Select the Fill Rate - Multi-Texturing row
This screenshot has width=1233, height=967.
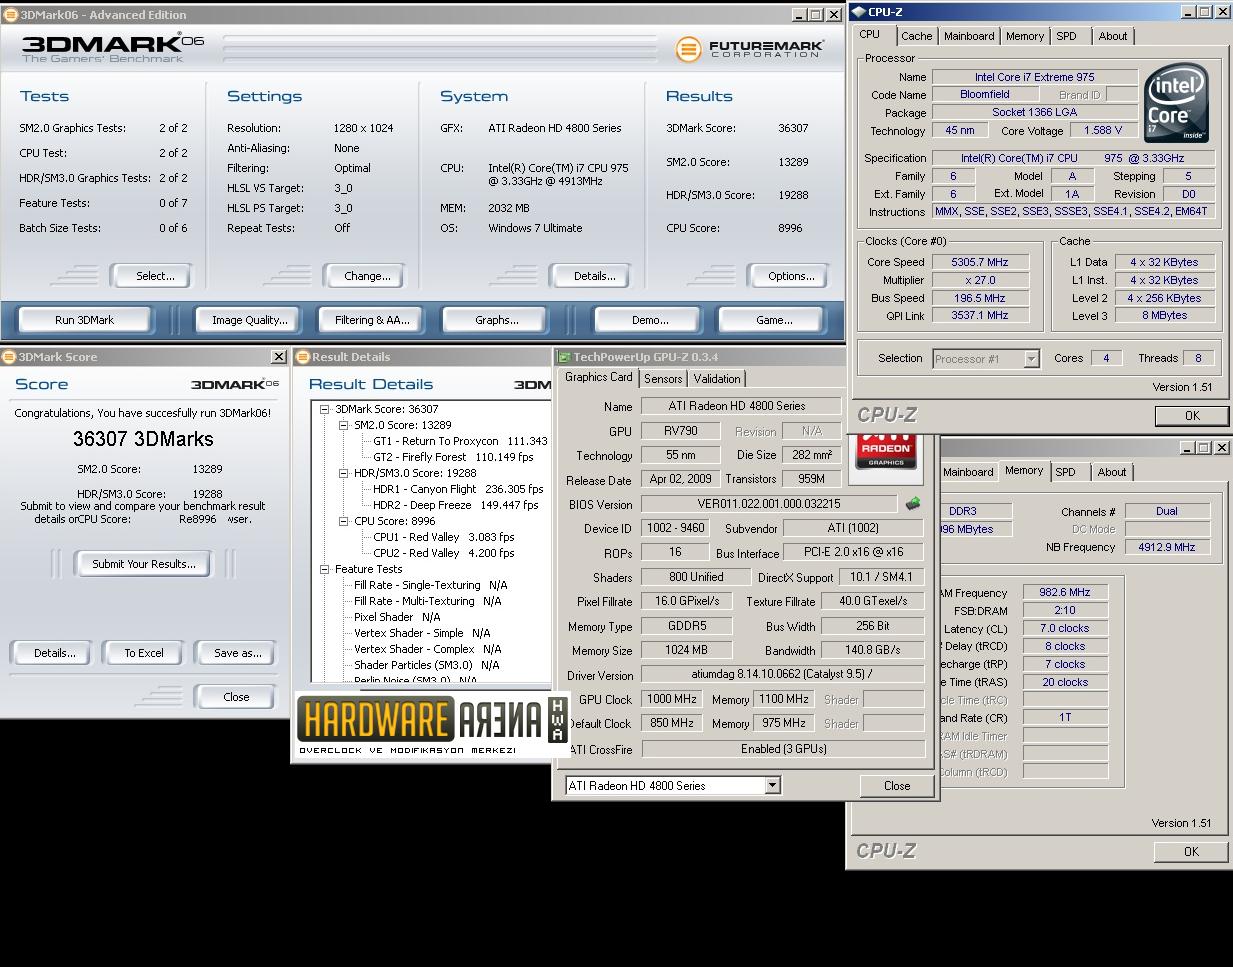click(427, 601)
